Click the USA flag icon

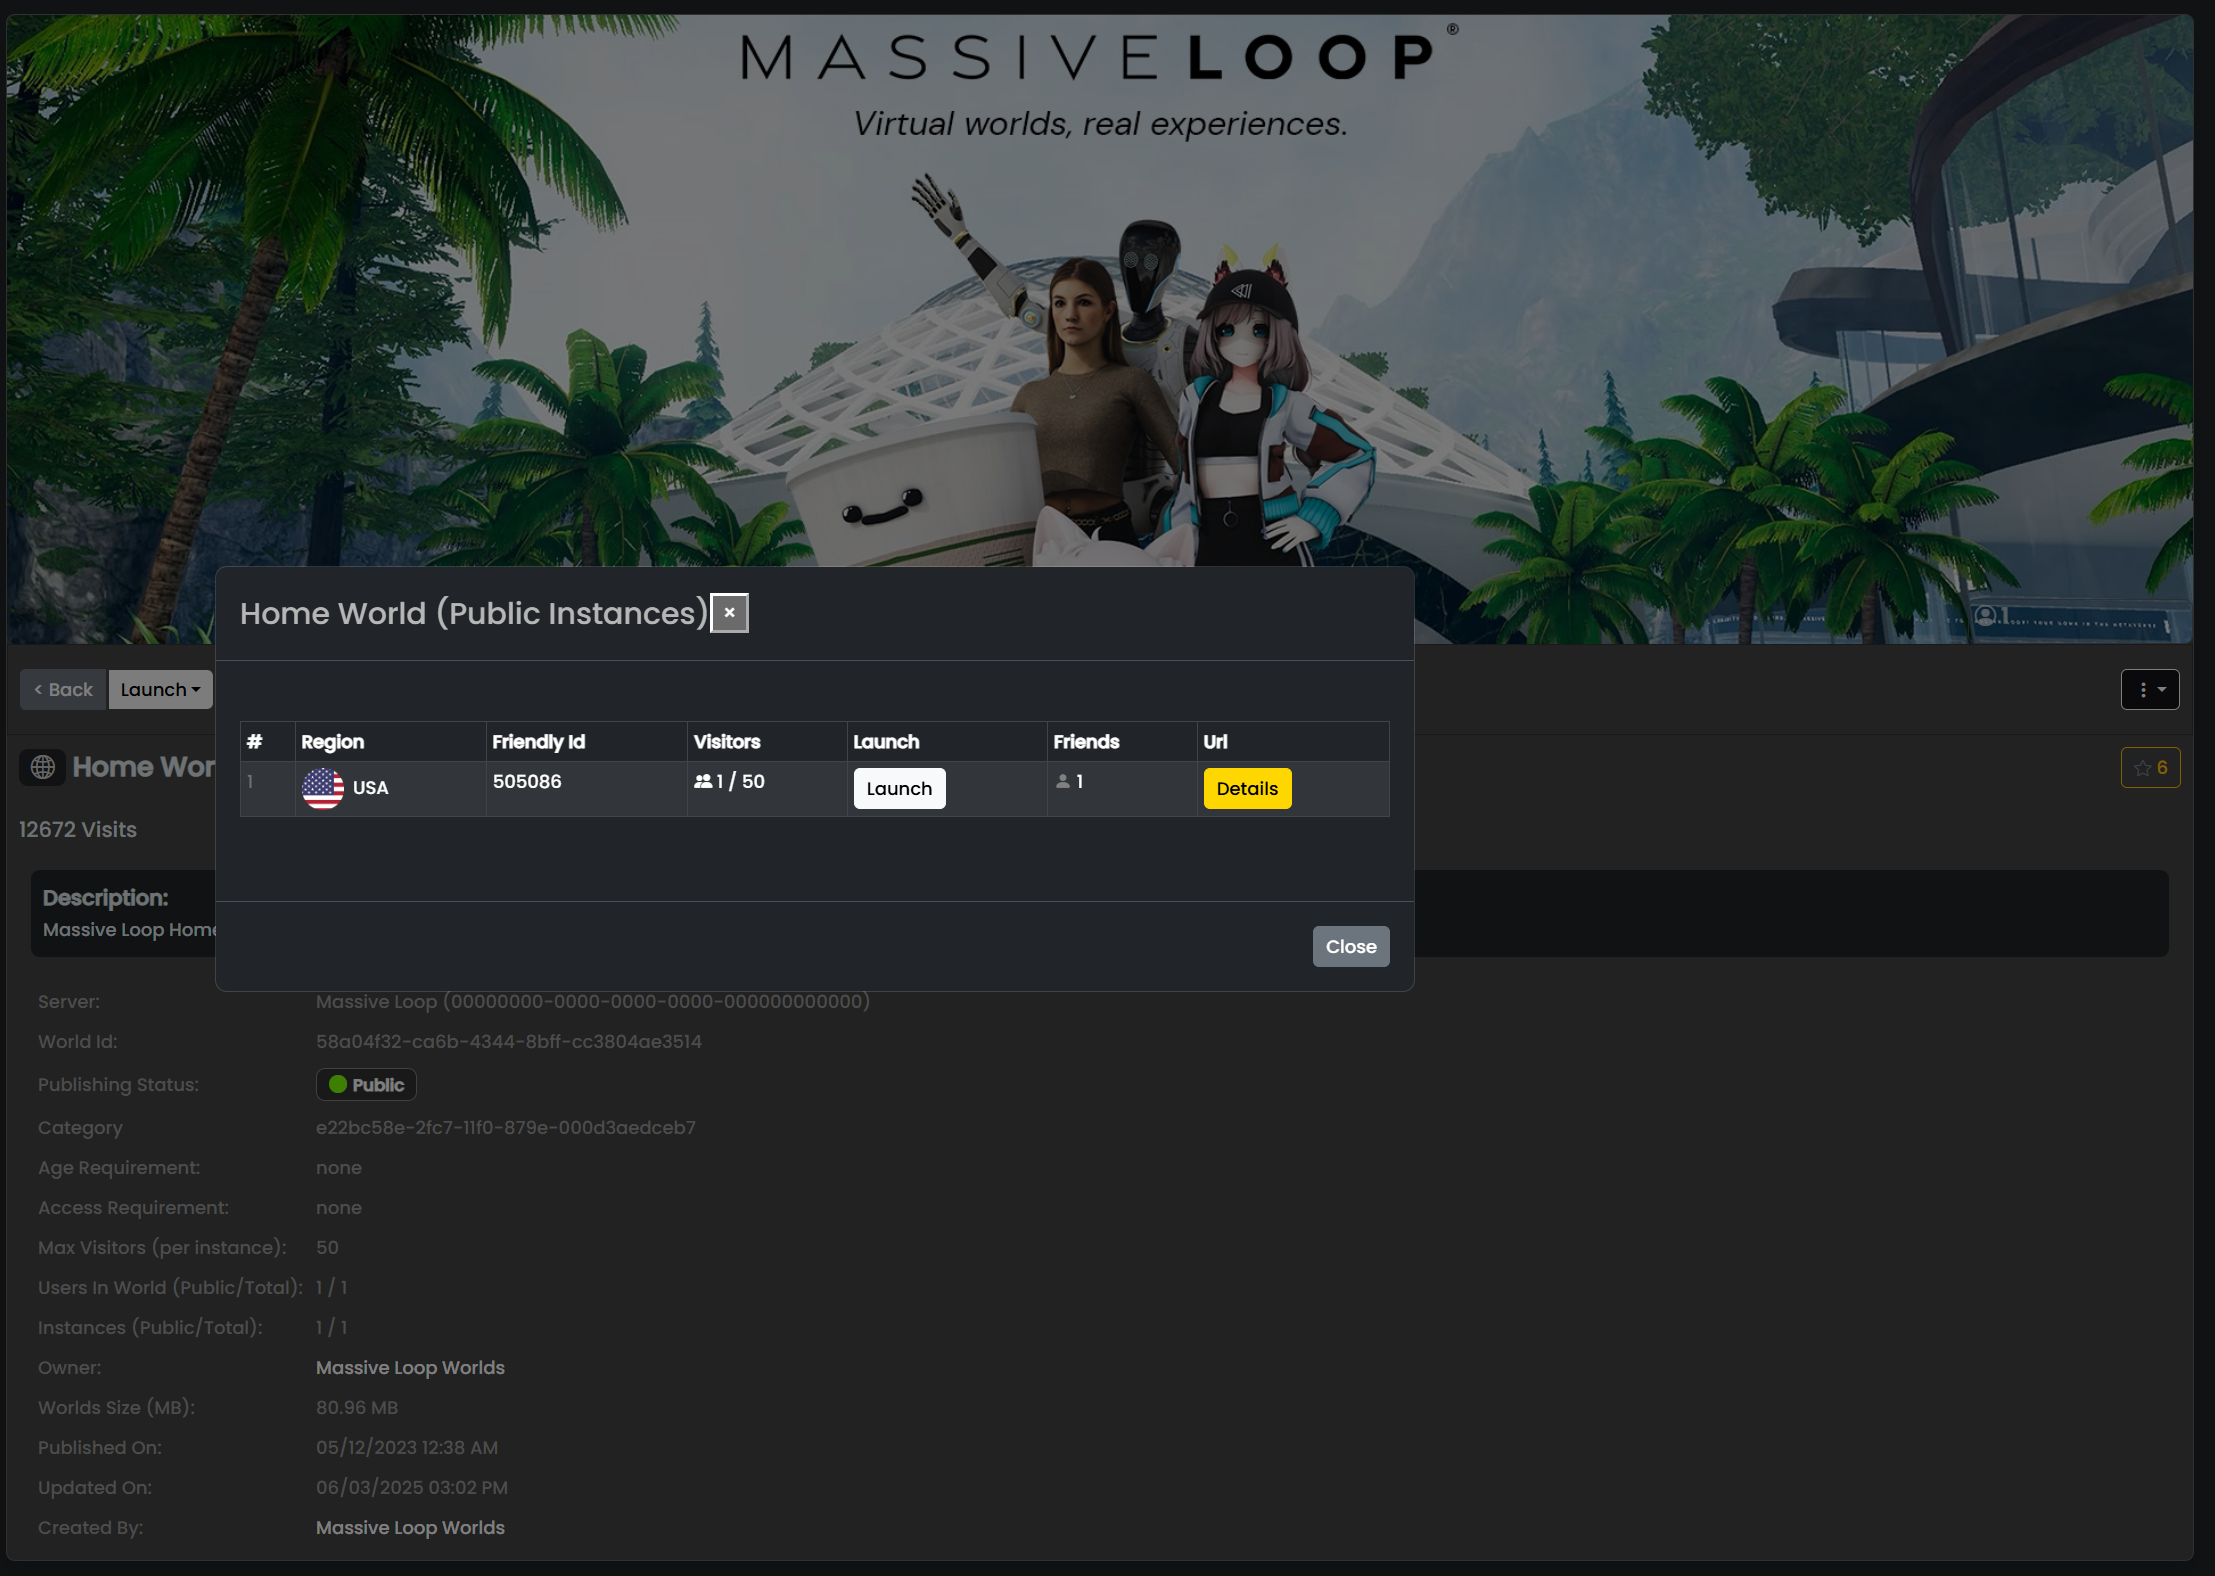(323, 788)
